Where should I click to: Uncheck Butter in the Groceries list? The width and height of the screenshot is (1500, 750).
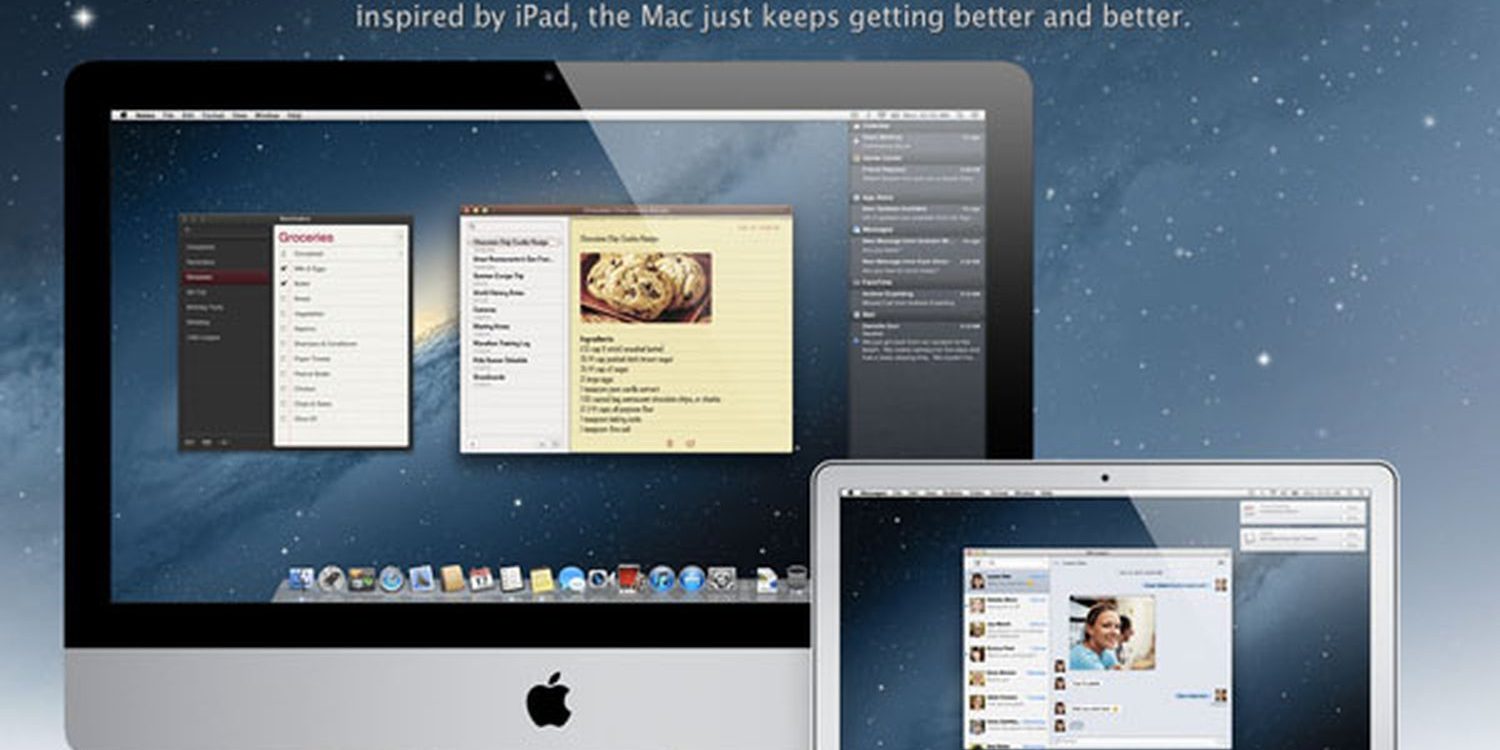(x=283, y=284)
